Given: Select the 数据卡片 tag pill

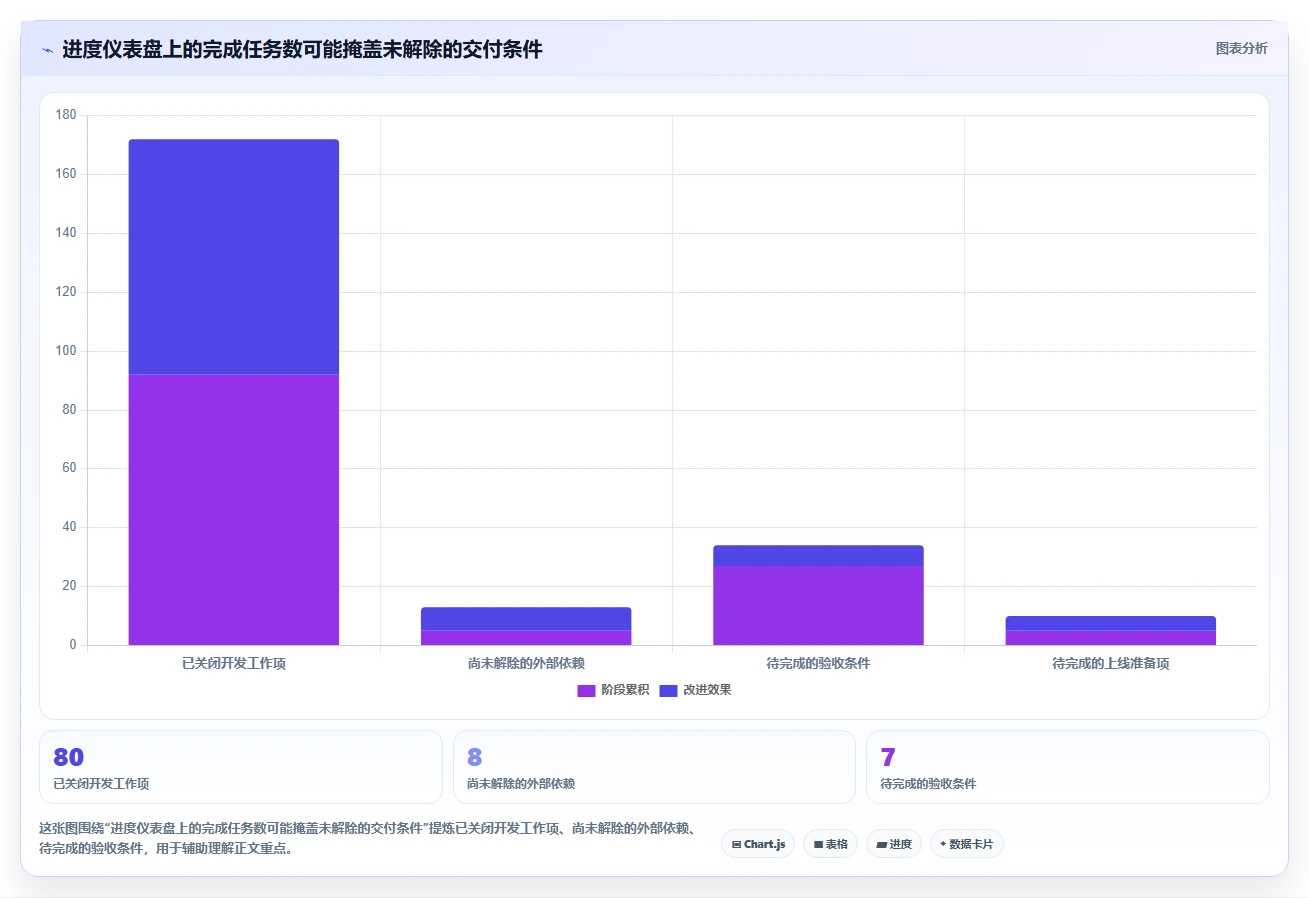Looking at the screenshot, I should (x=966, y=844).
